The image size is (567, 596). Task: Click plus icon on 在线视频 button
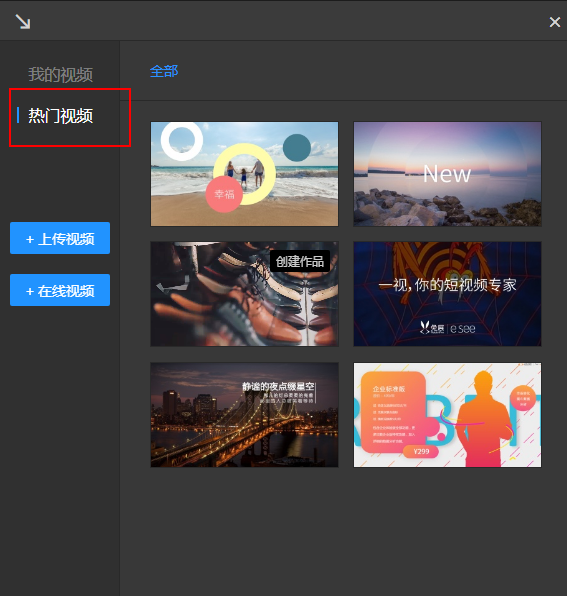[x=30, y=291]
